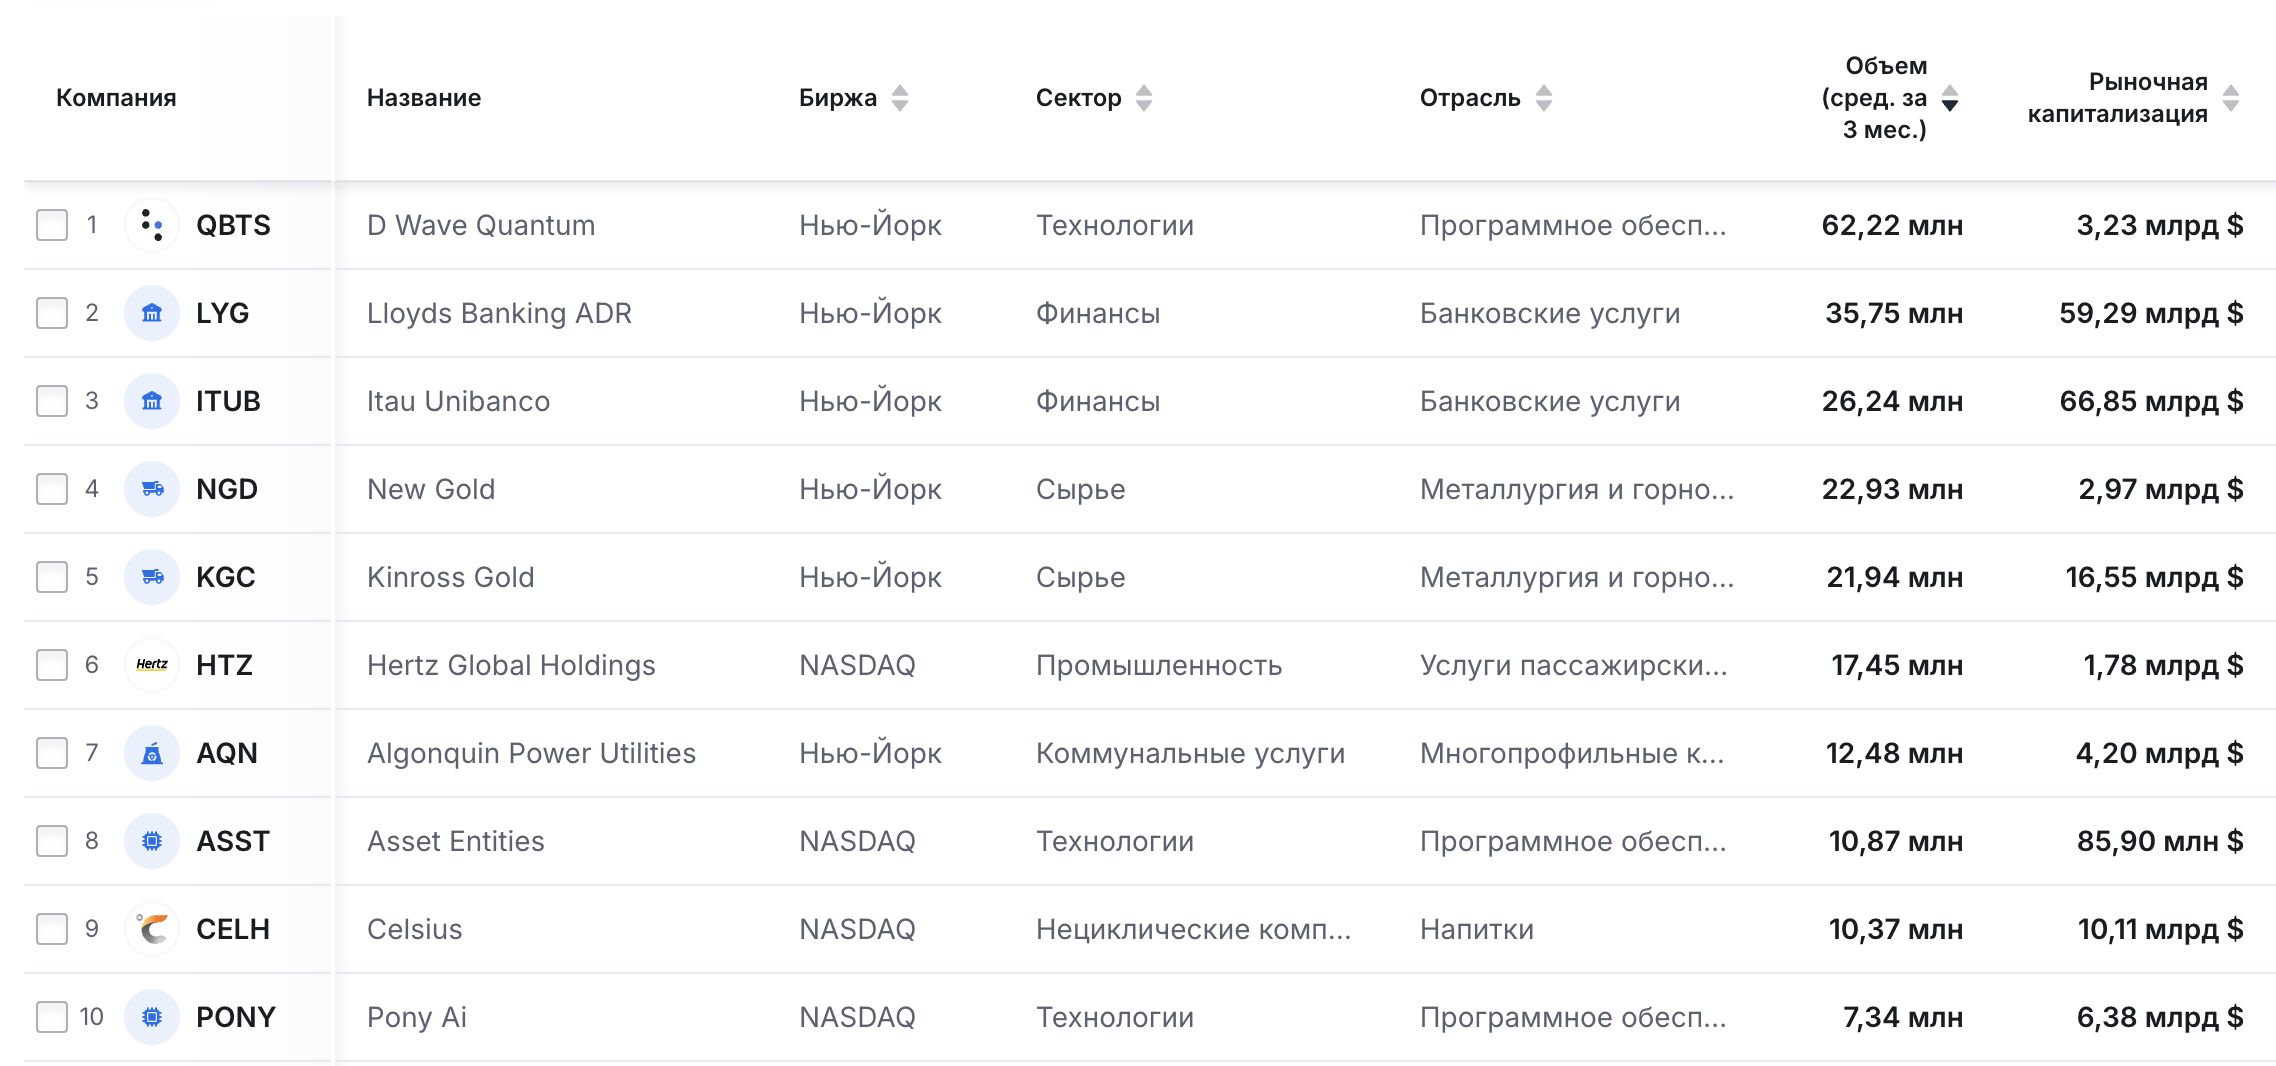
Task: Open the NGD ticker link
Action: (x=227, y=489)
